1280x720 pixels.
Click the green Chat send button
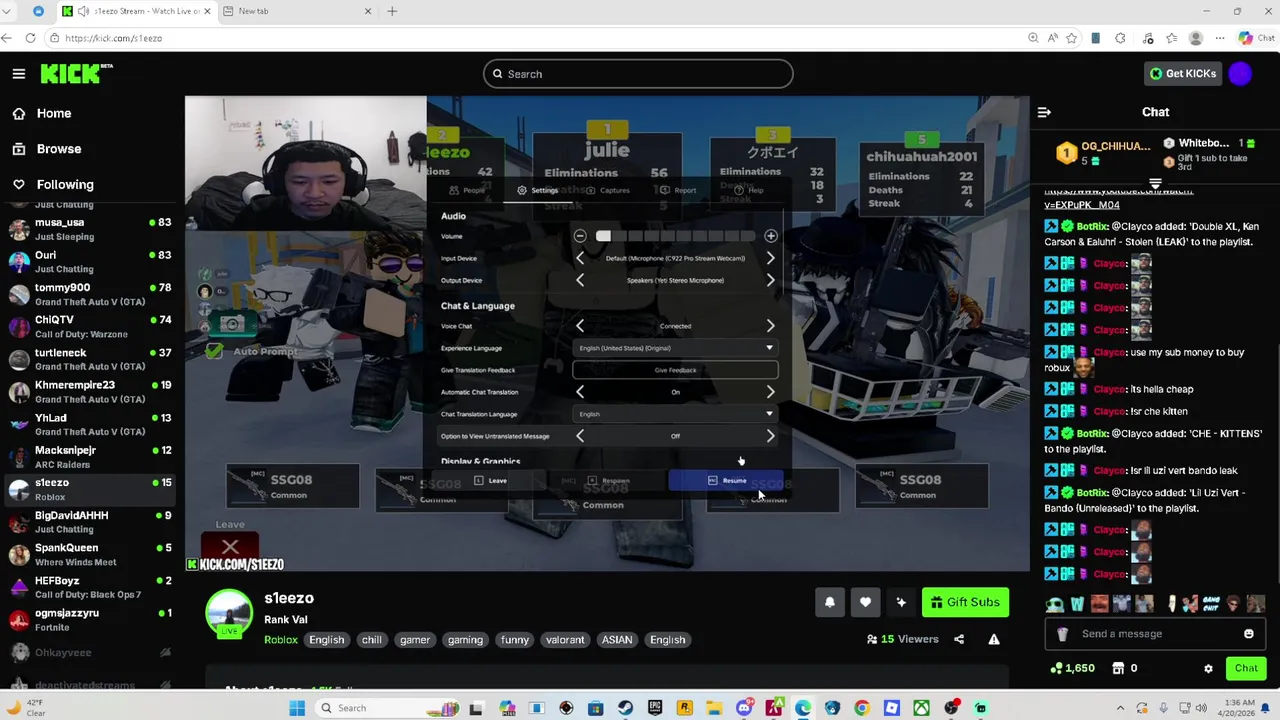pos(1246,668)
